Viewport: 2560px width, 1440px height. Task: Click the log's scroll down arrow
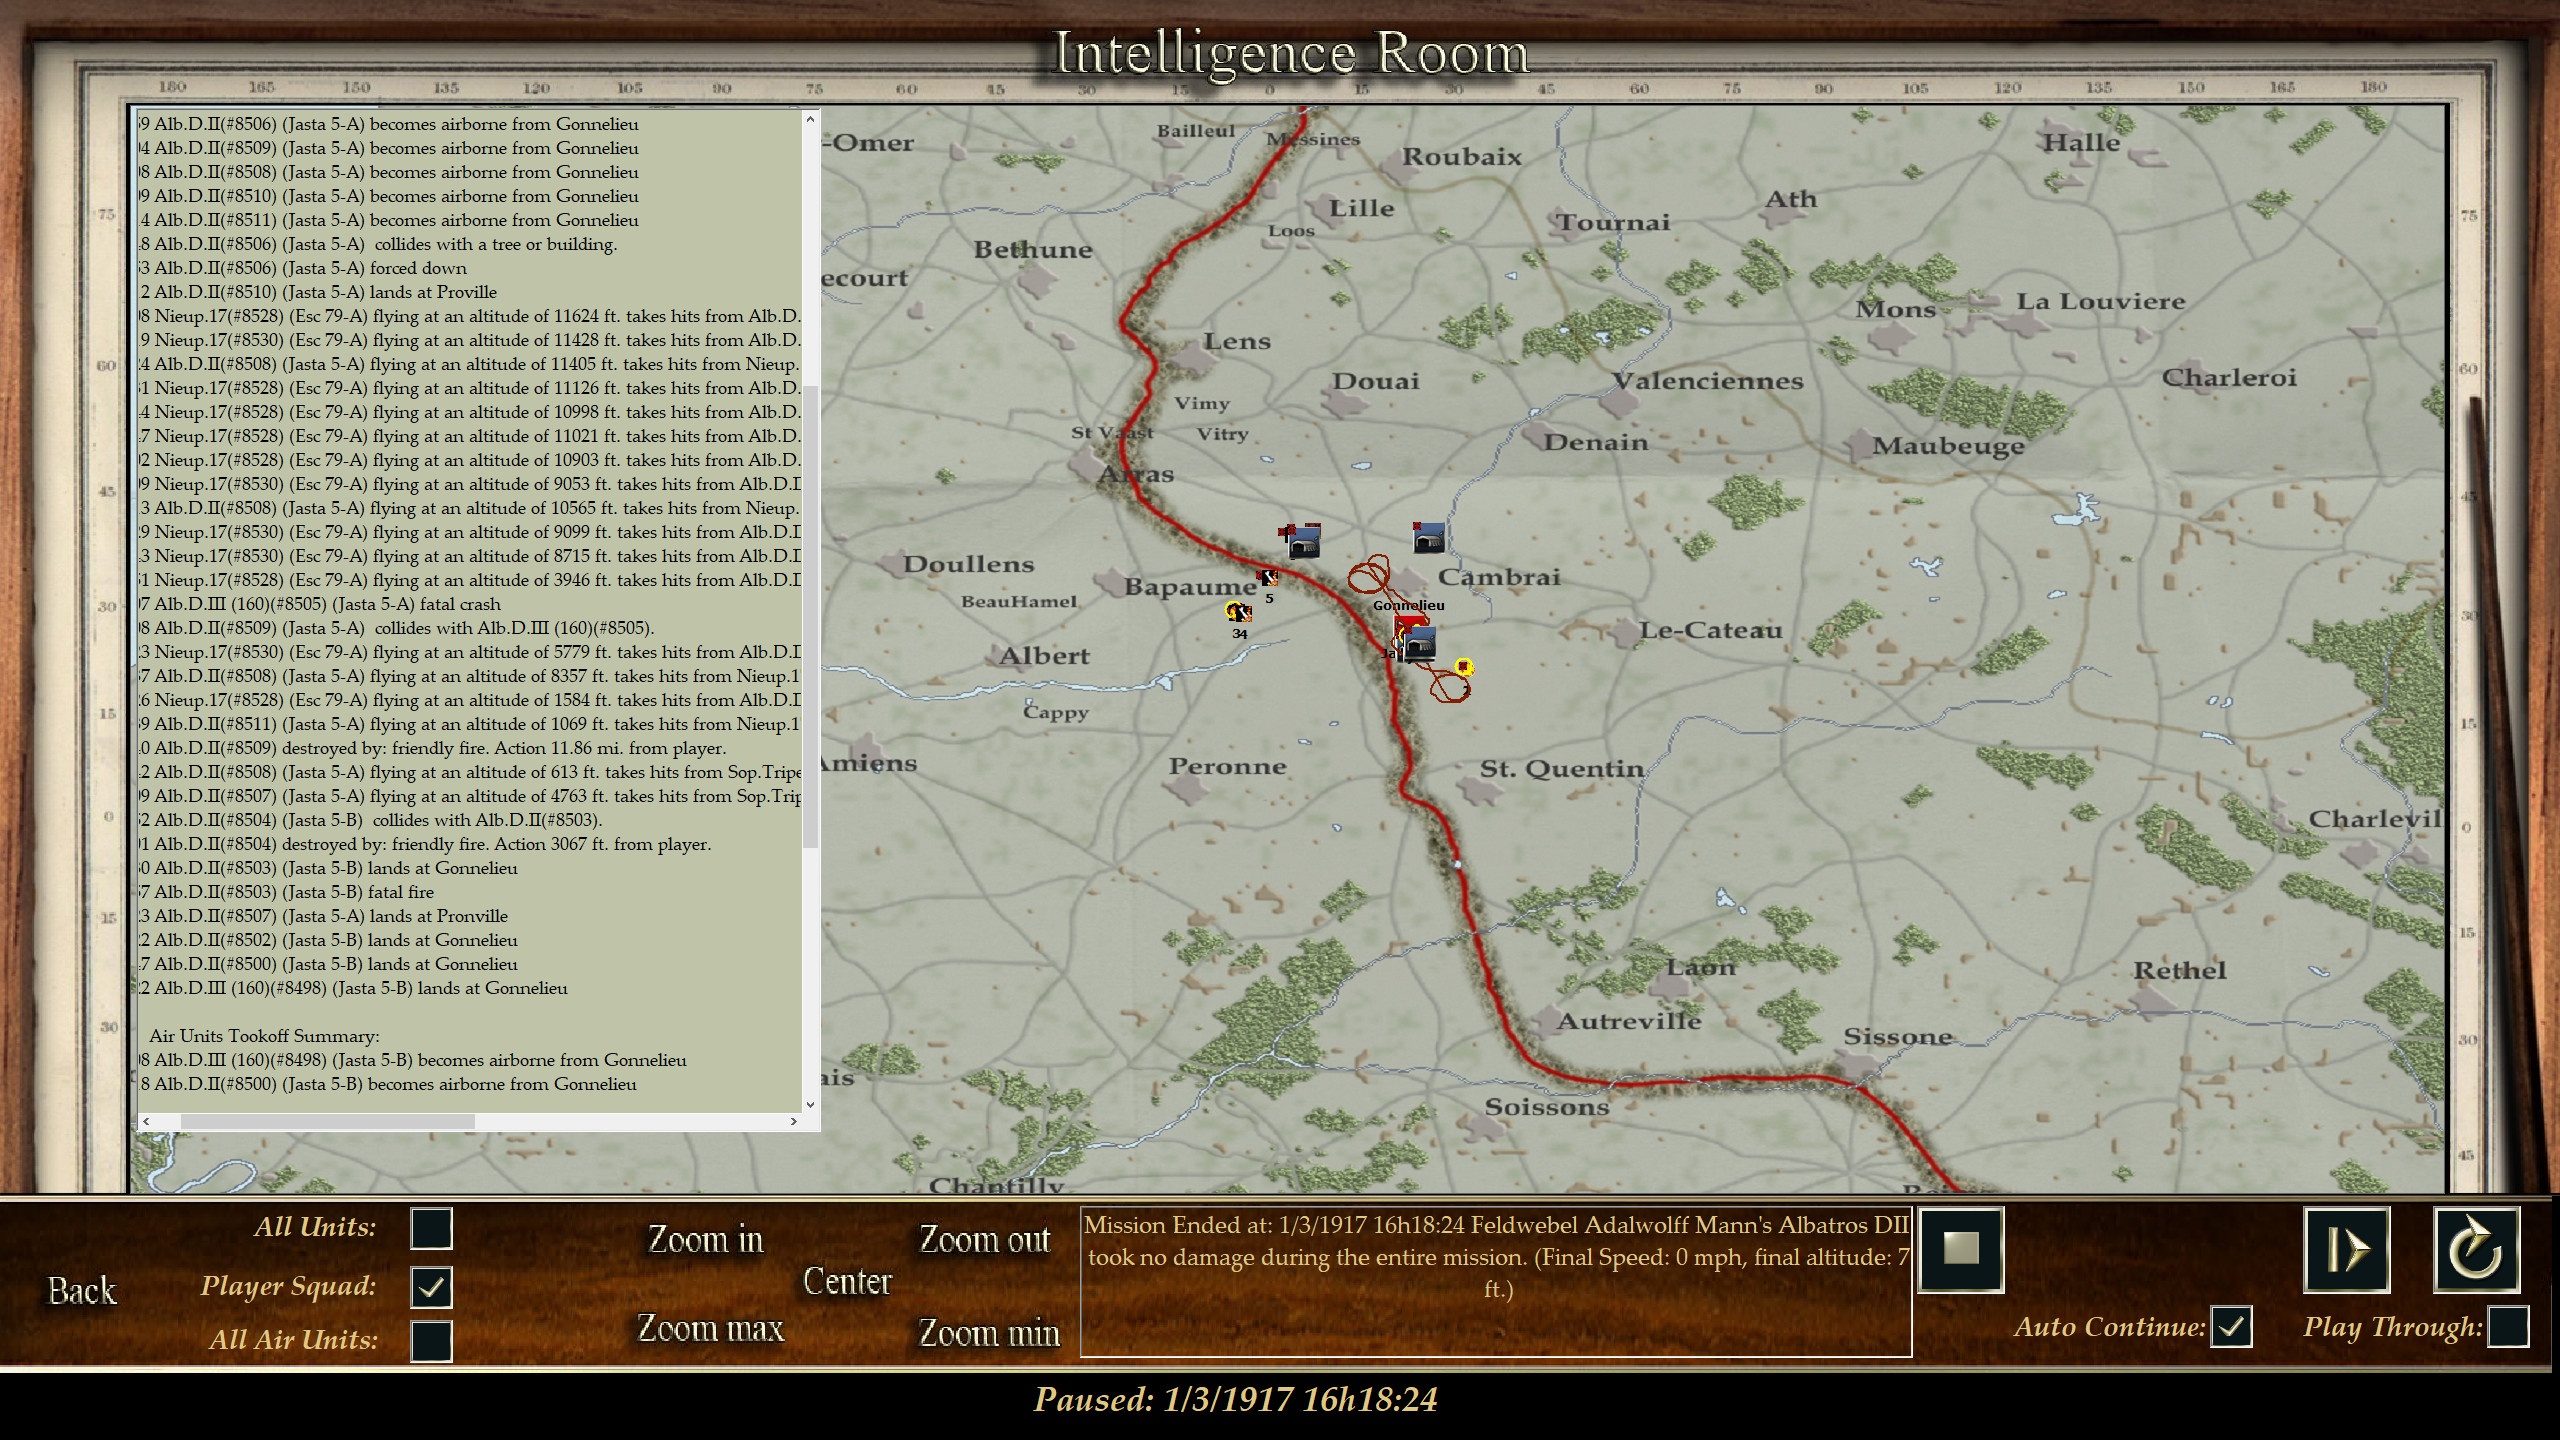point(810,1104)
